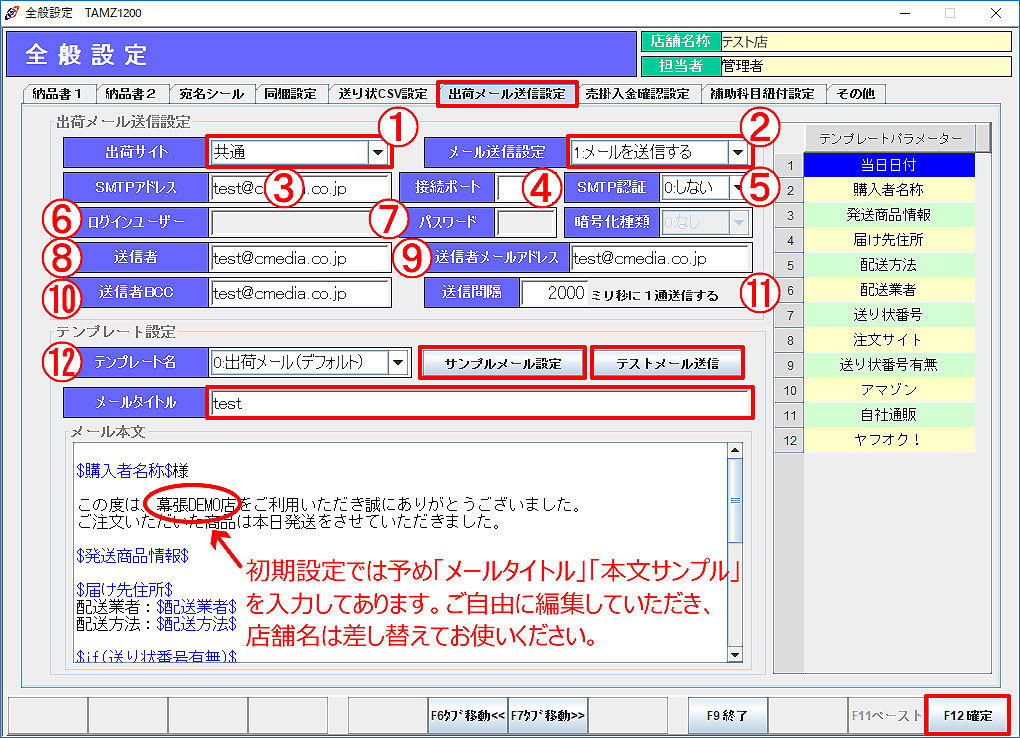
Task: Expand the テンプレート名 dropdown list
Action: [398, 362]
